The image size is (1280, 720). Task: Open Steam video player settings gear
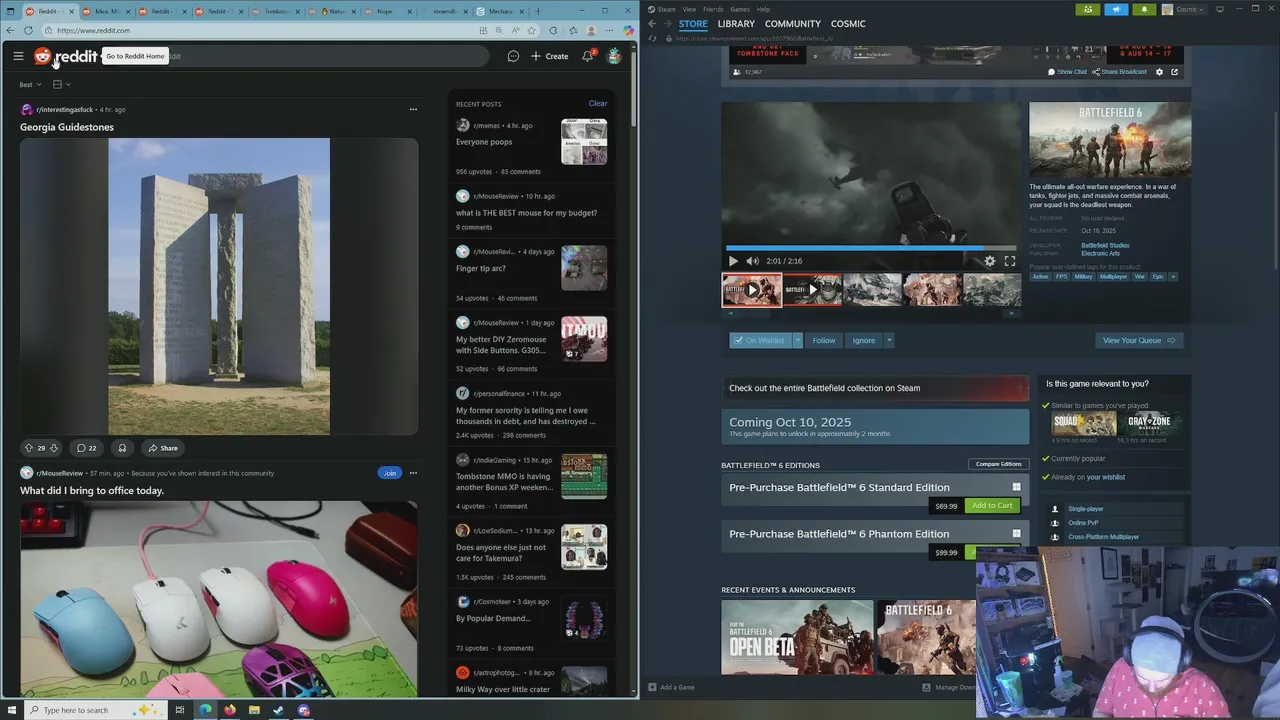point(990,261)
